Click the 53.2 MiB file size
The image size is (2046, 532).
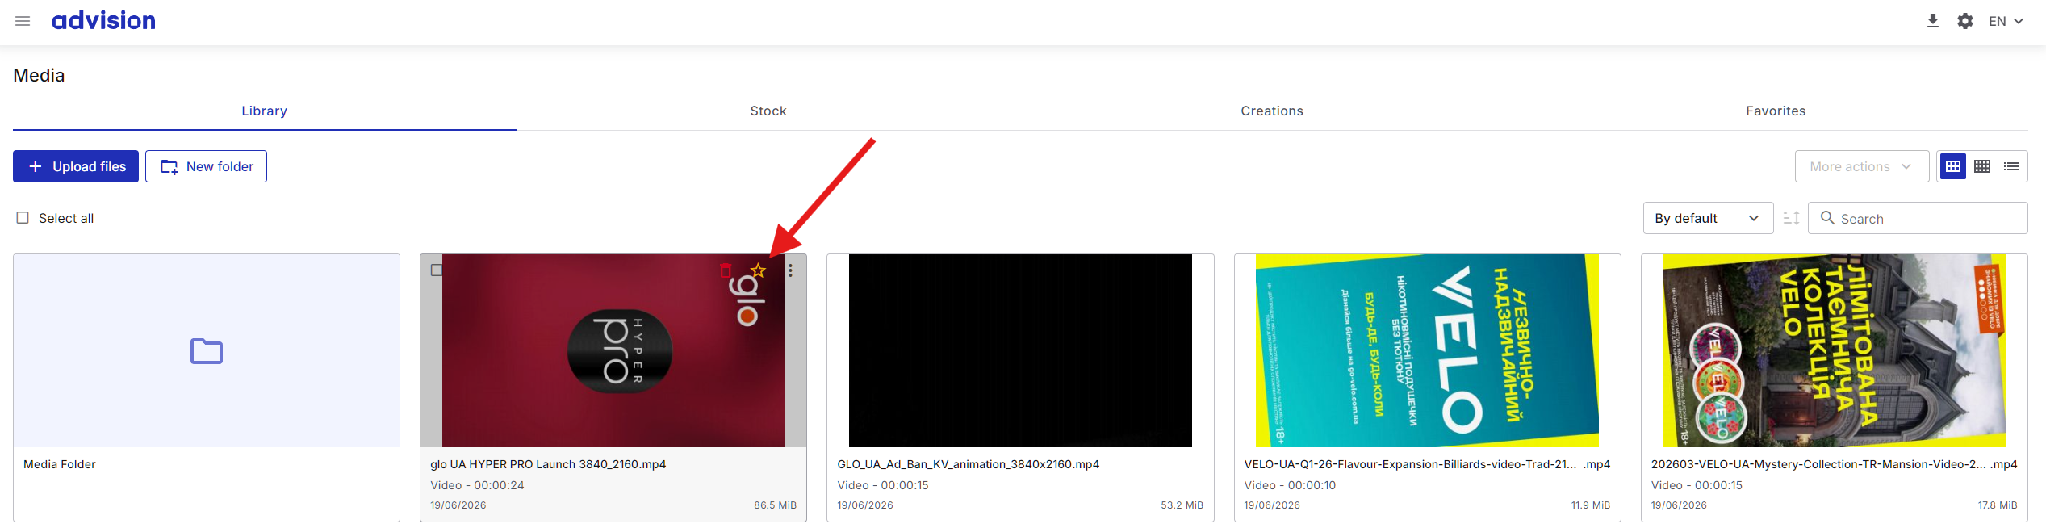point(1182,505)
